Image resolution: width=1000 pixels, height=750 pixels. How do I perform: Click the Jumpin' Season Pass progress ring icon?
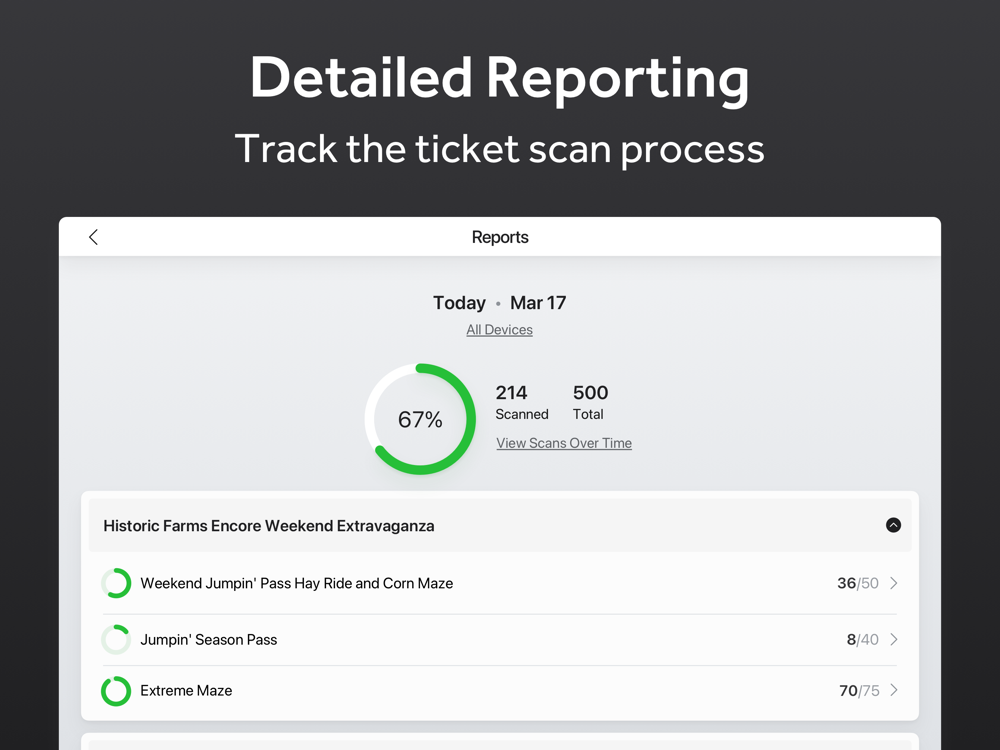[x=116, y=640]
